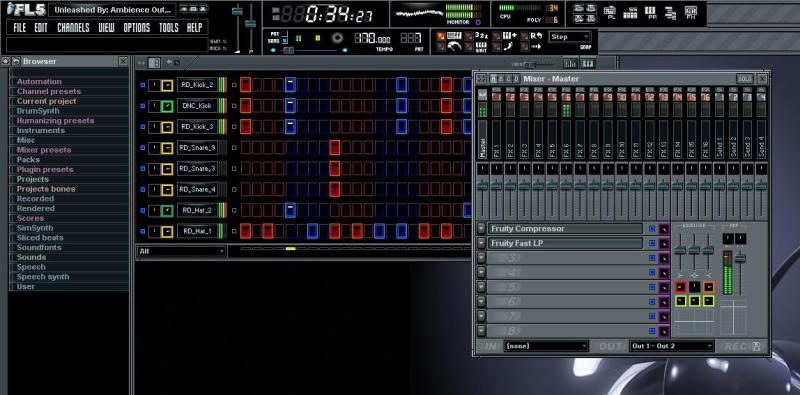Image resolution: width=800 pixels, height=395 pixels.
Task: Click the yellow Stop button in the transport
Action: [317, 38]
